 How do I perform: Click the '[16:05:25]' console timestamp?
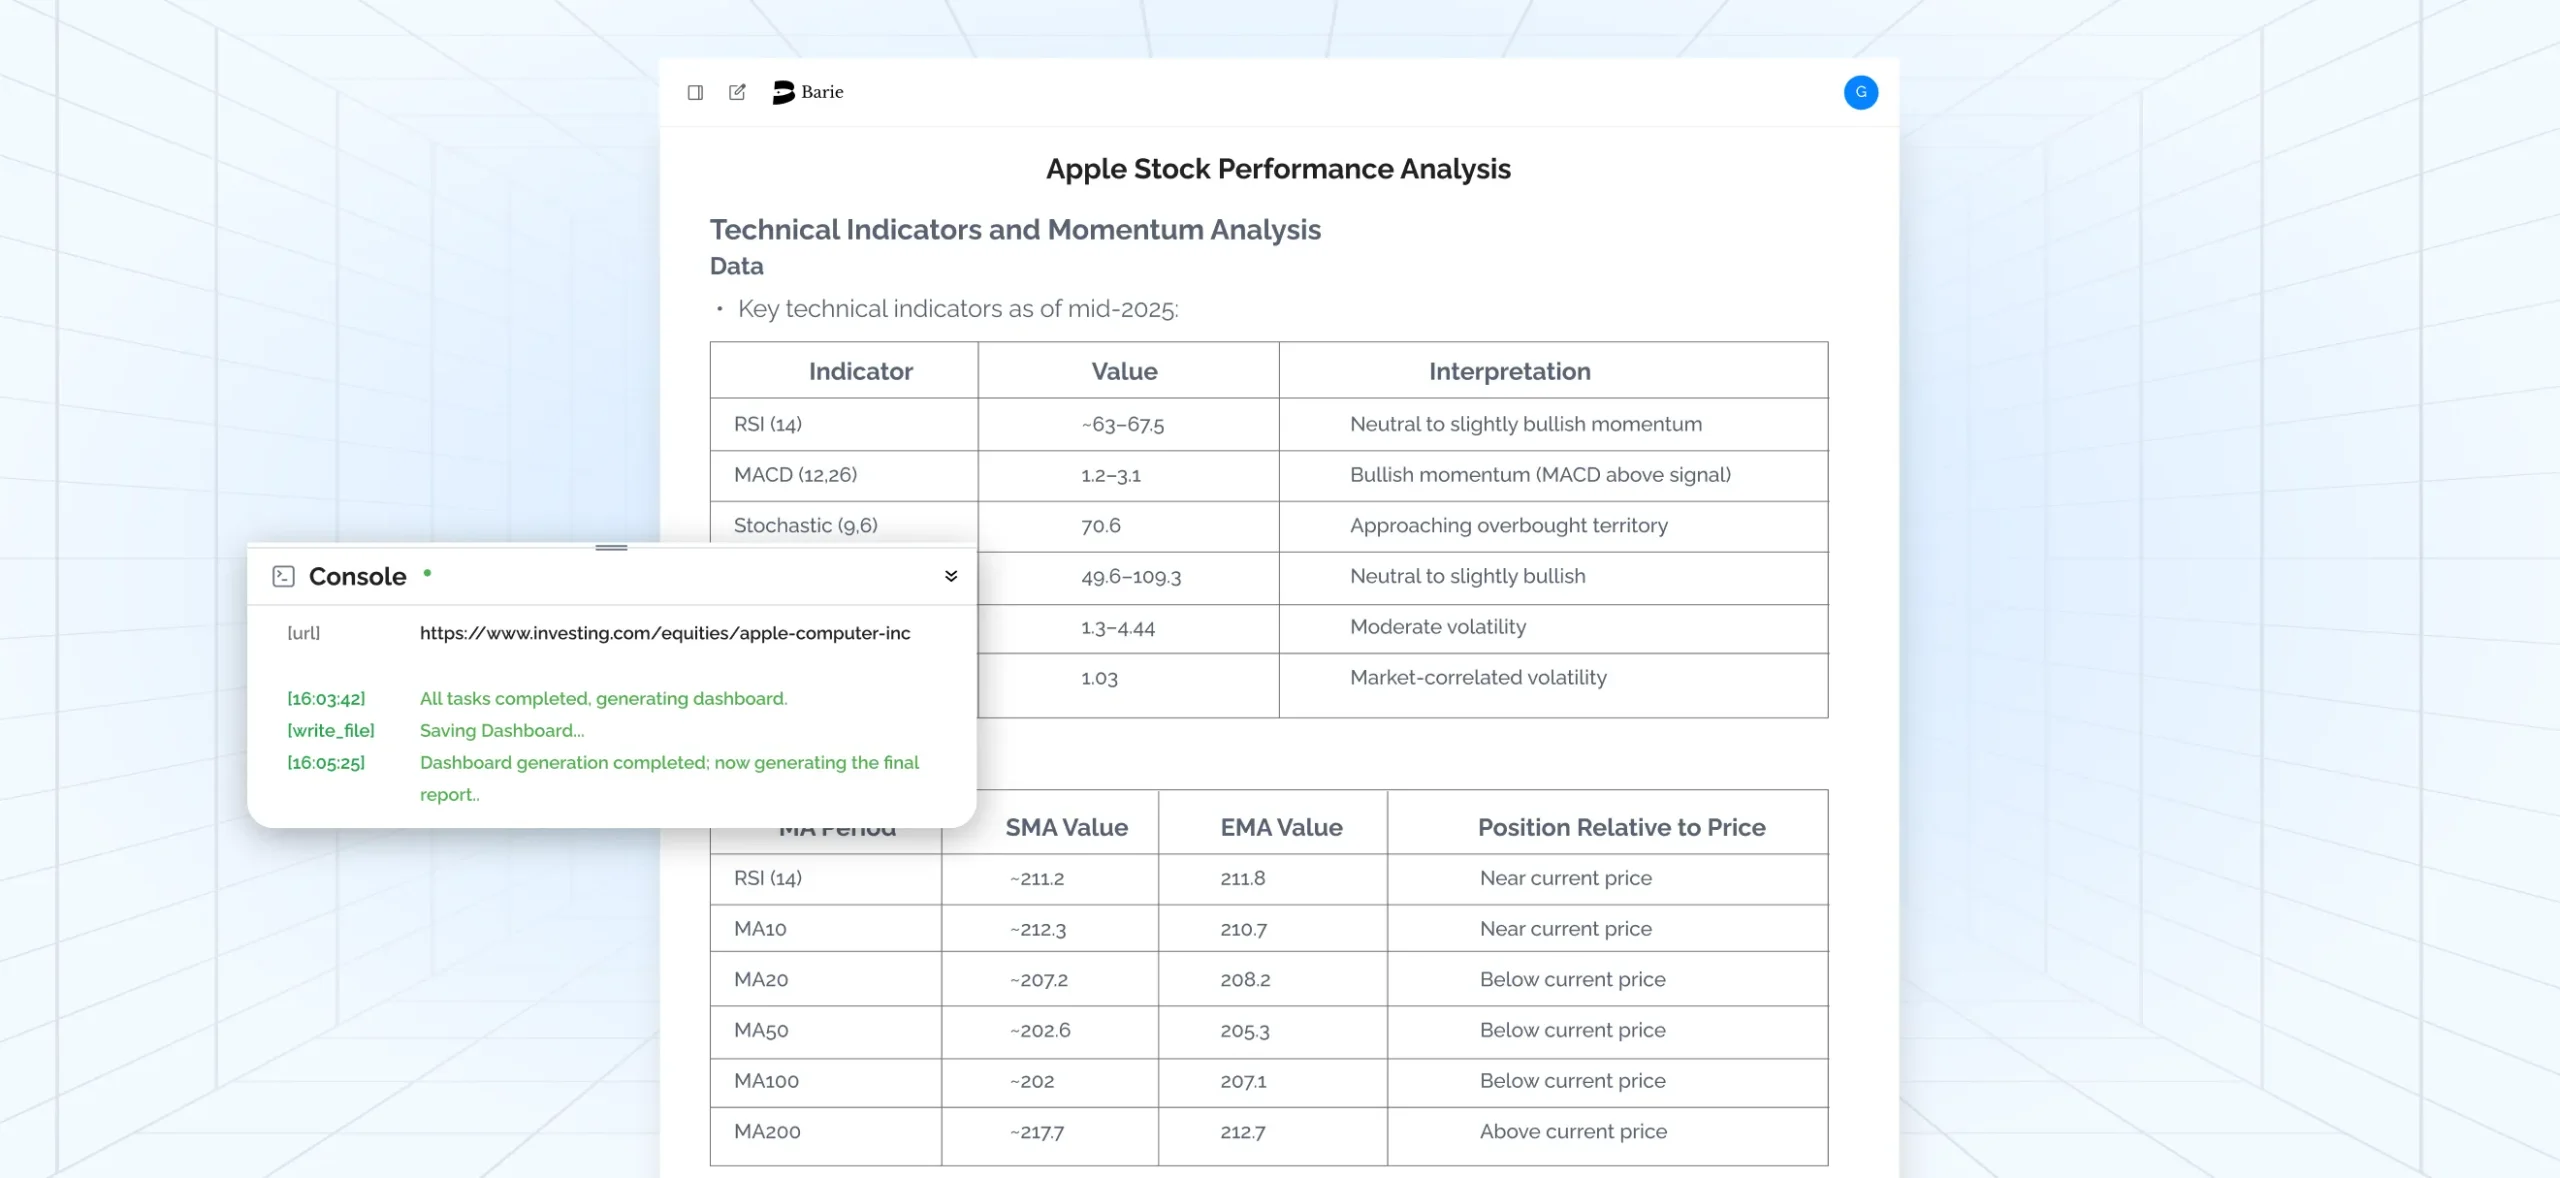click(326, 763)
